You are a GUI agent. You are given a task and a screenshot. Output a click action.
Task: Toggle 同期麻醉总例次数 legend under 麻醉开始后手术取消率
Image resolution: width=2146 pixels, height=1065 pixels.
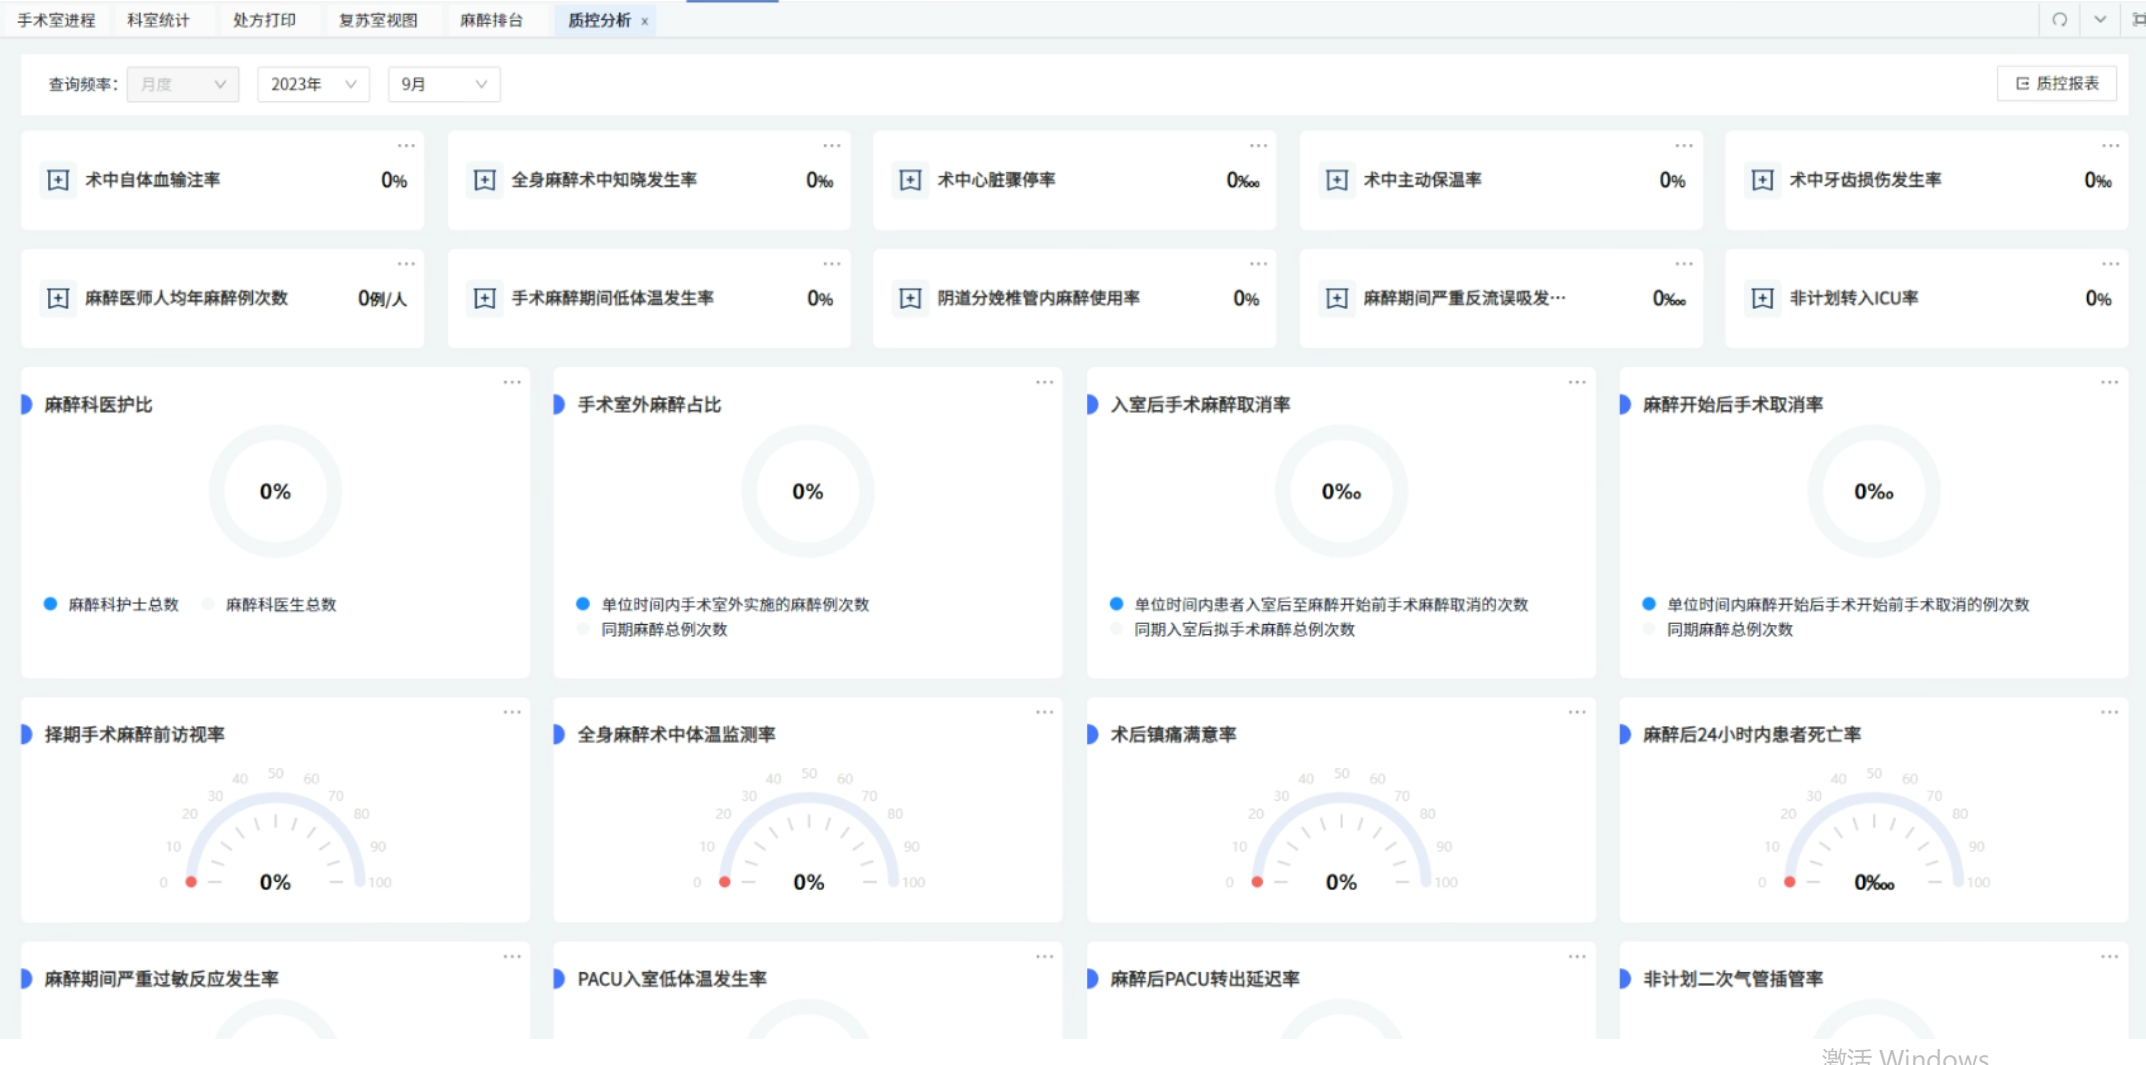pos(1718,629)
